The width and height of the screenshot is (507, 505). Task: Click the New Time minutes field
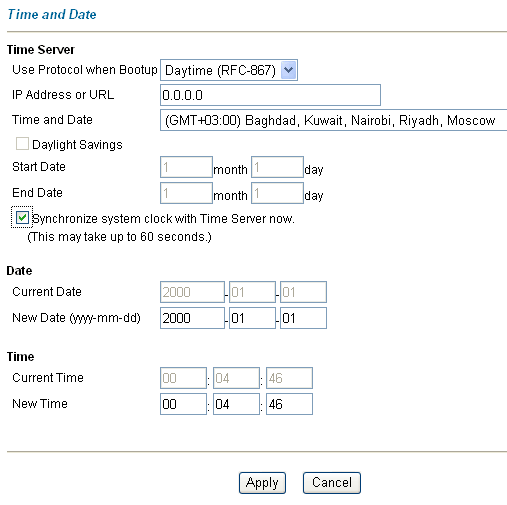(236, 404)
